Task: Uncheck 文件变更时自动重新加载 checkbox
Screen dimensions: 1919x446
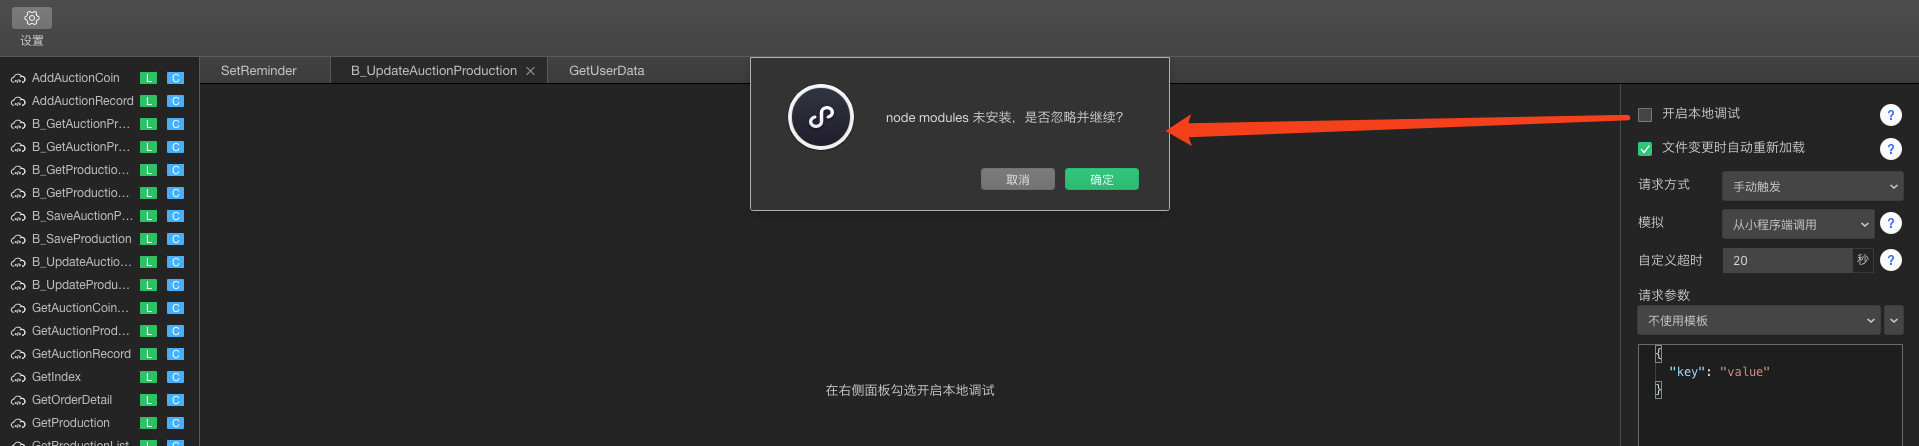Action: [1645, 149]
